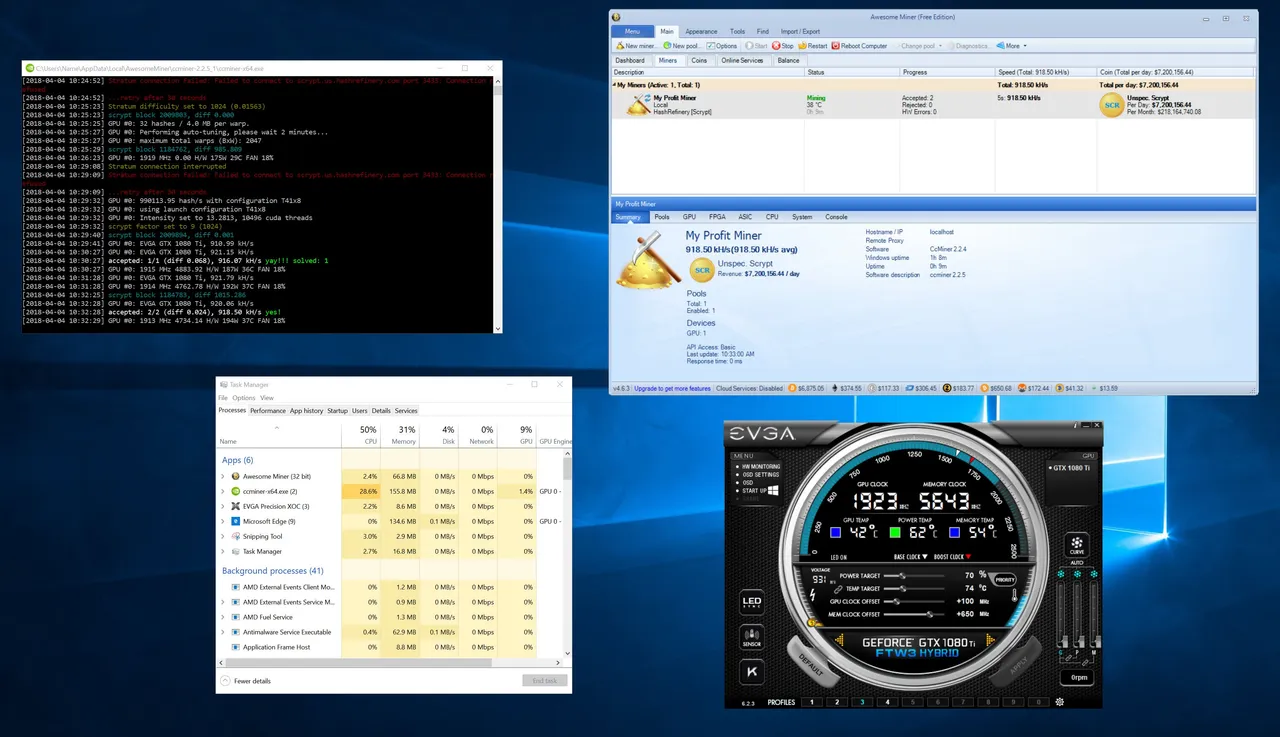Click the LED Sync button in EVGA Precision
This screenshot has height=737, width=1280.
click(x=751, y=603)
